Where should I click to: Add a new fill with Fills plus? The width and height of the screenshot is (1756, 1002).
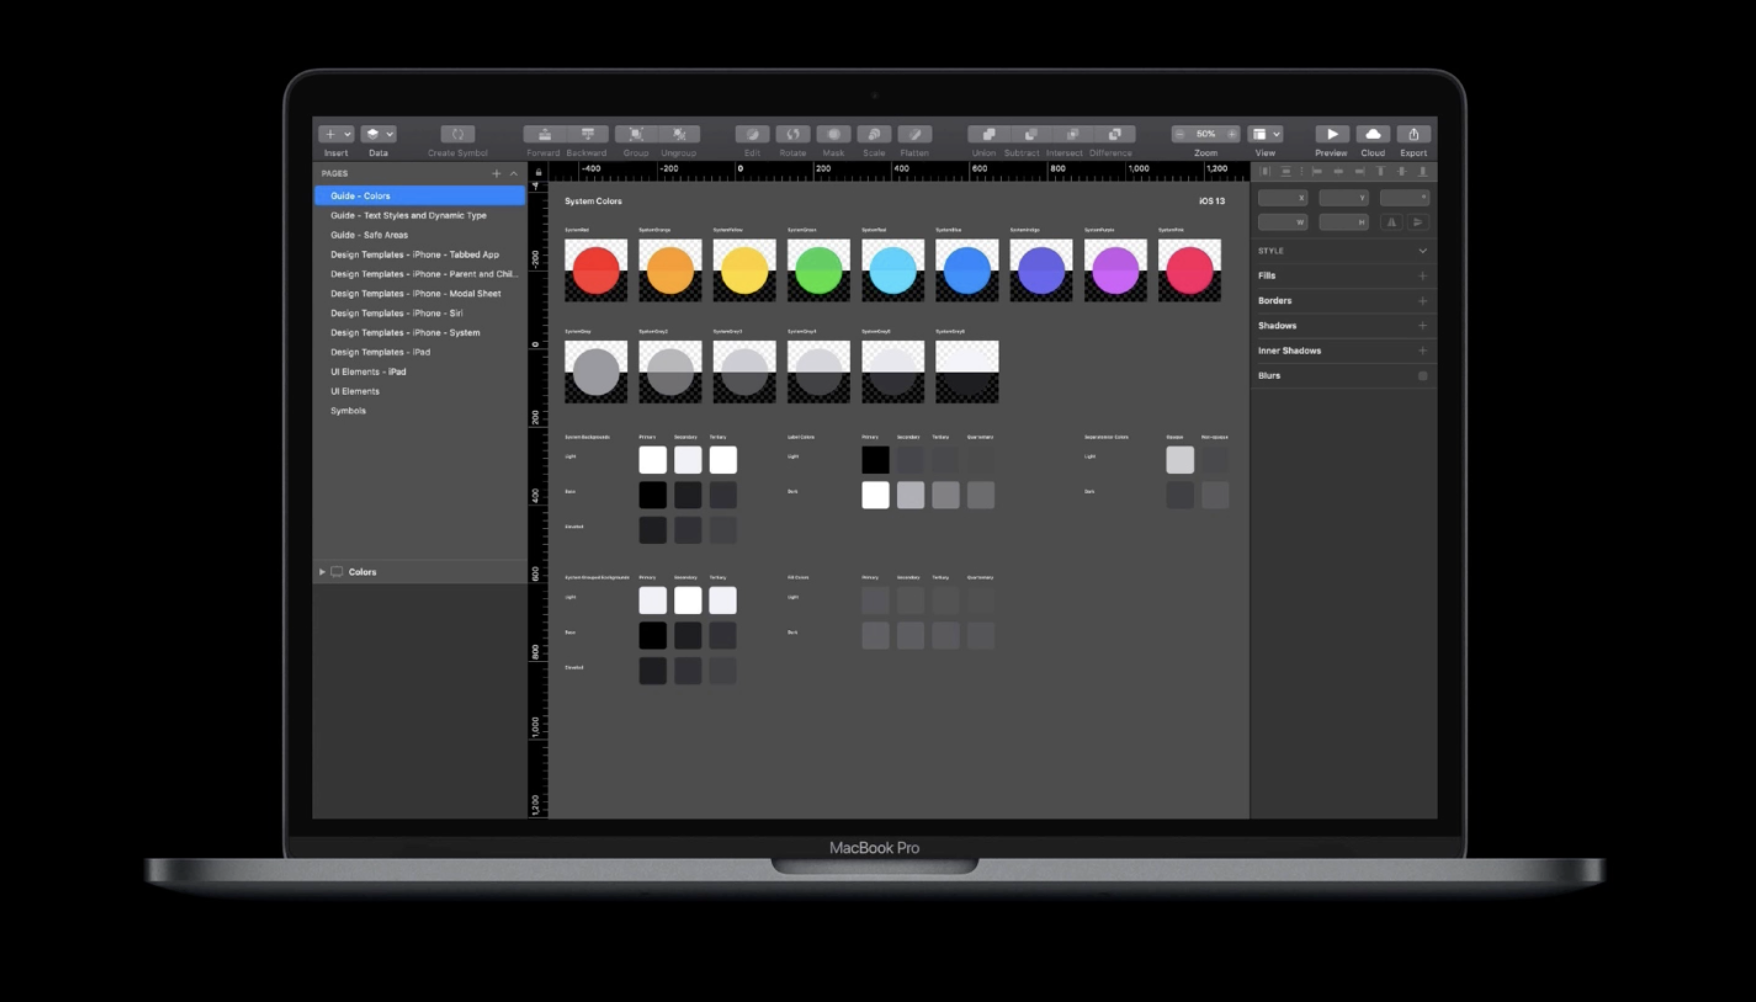point(1422,276)
